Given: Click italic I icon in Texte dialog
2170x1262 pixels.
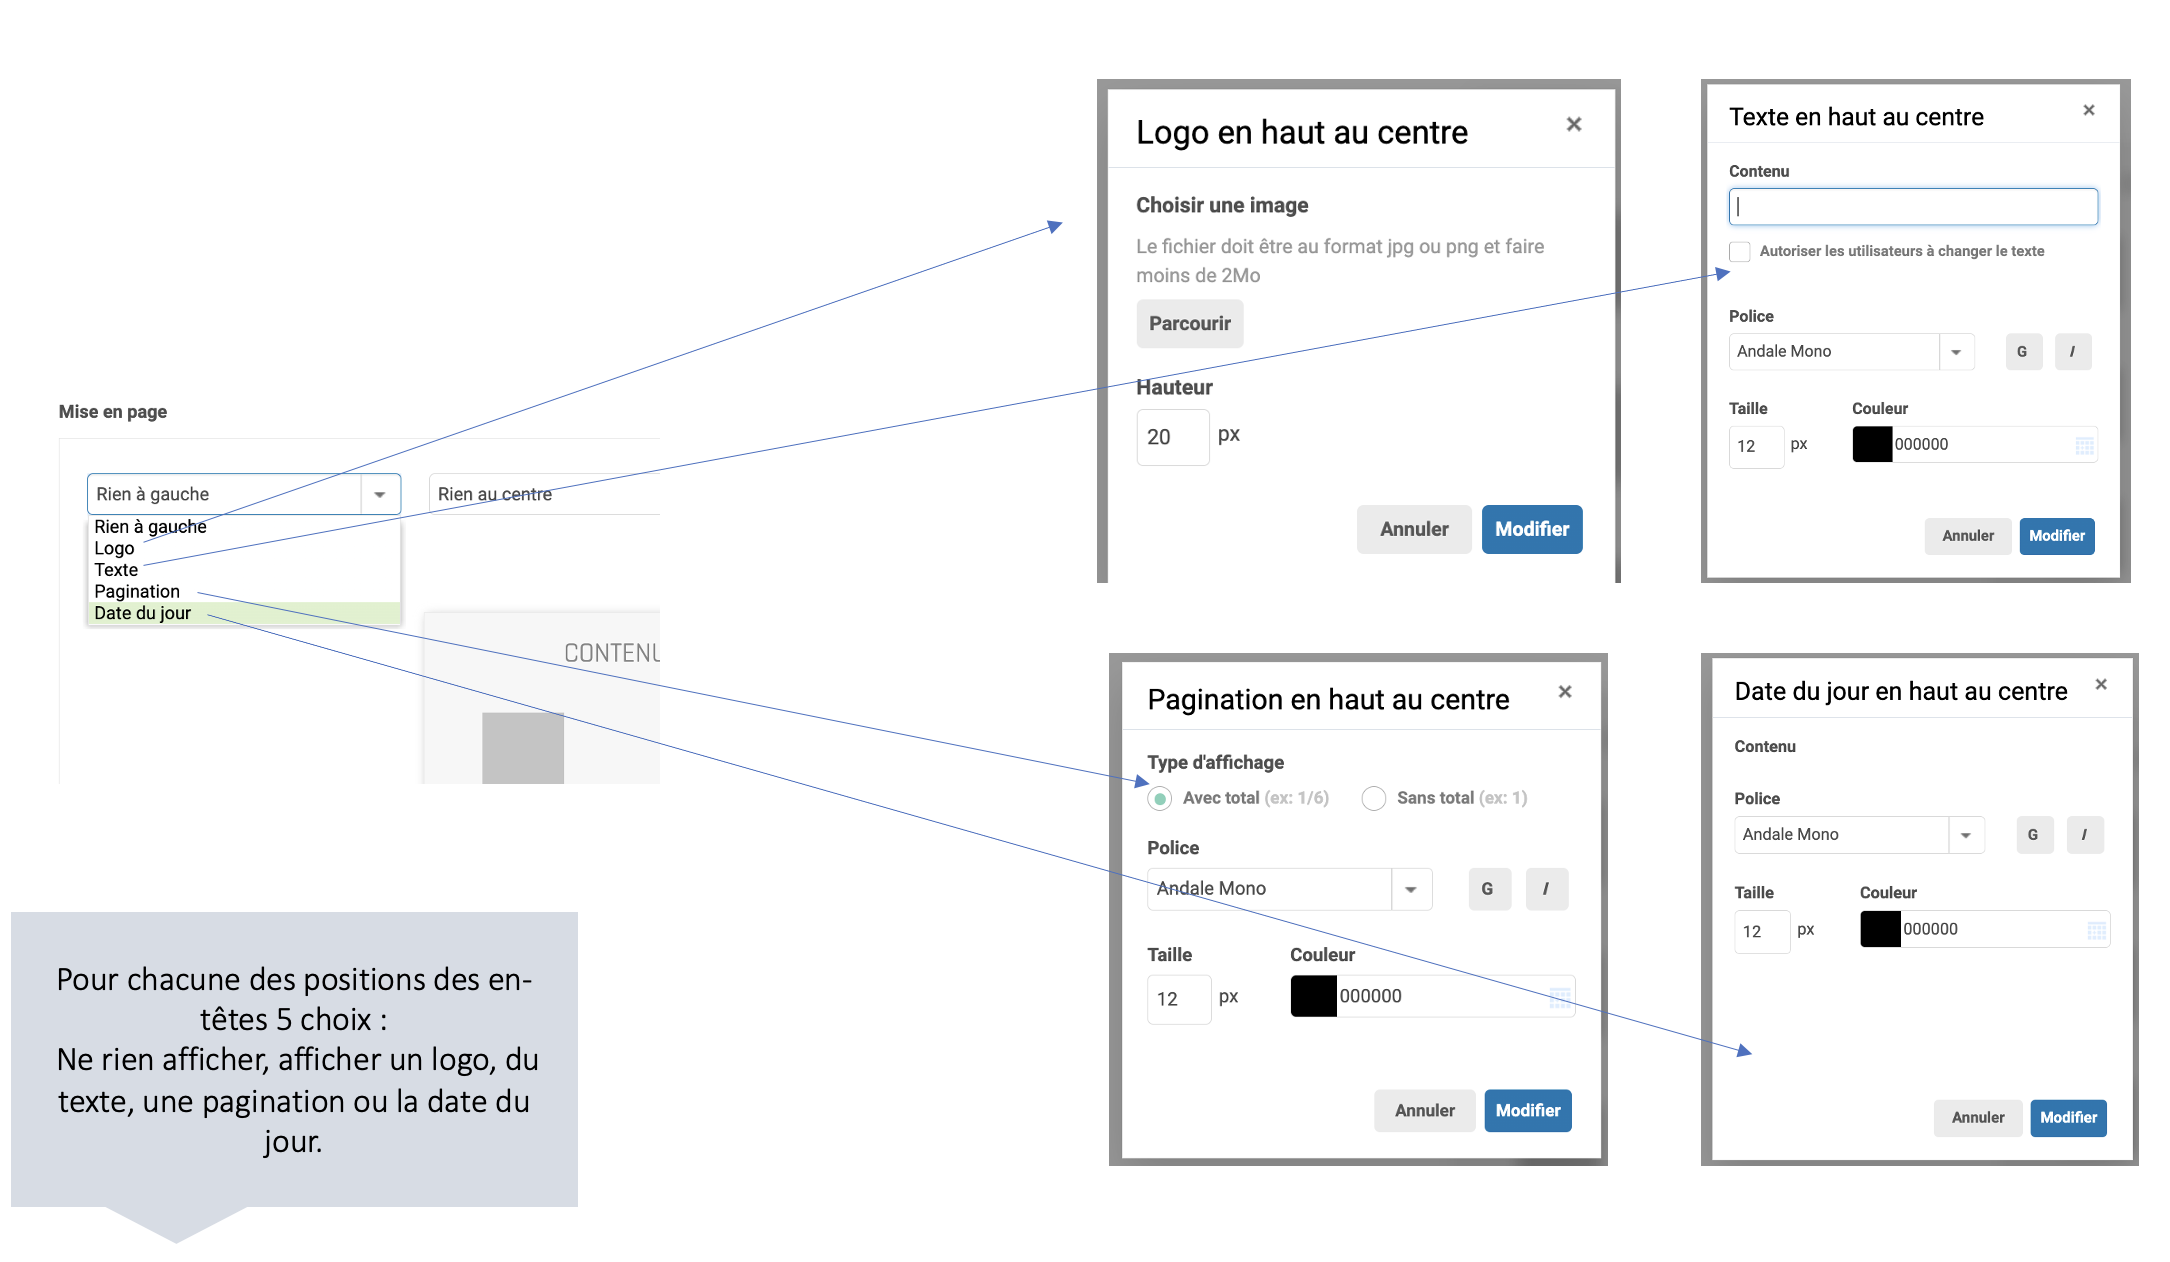Looking at the screenshot, I should (2072, 352).
